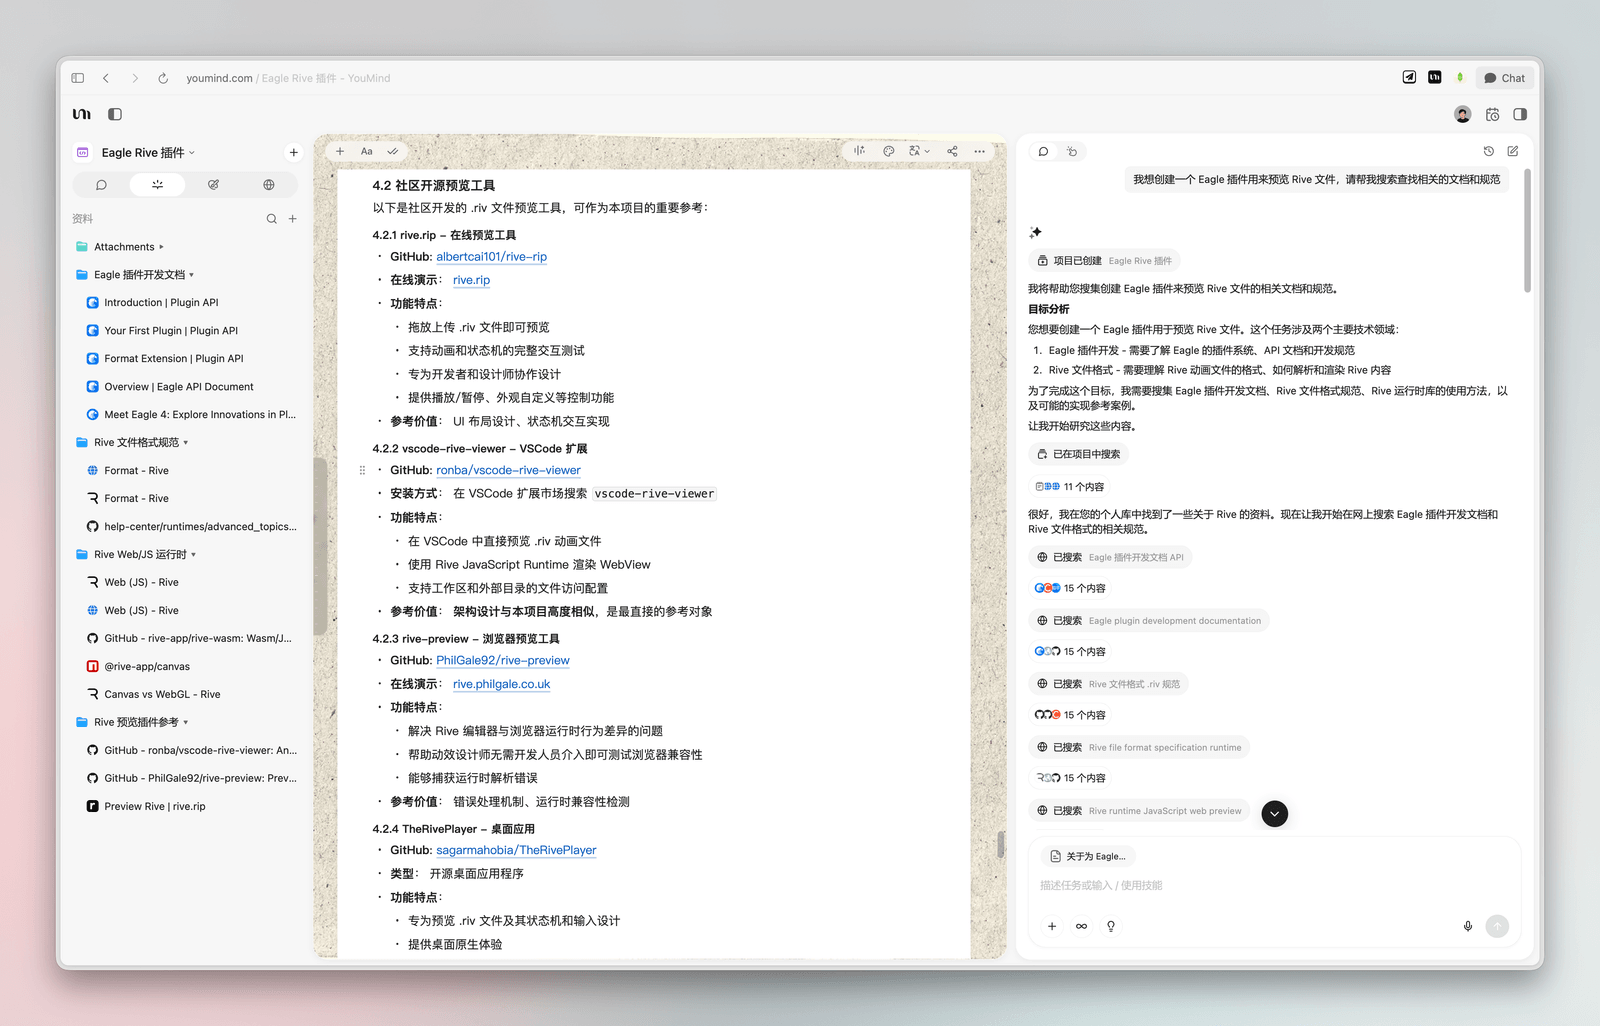Click the share icon in document toolbar
The height and width of the screenshot is (1026, 1600).
point(952,151)
